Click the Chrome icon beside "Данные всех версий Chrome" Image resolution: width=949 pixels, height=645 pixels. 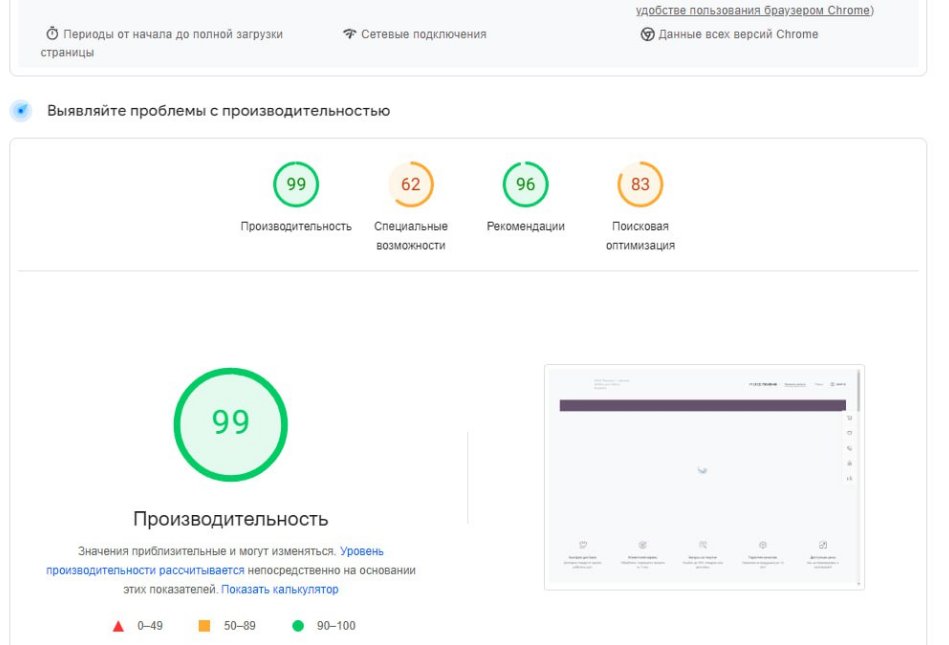tap(647, 35)
